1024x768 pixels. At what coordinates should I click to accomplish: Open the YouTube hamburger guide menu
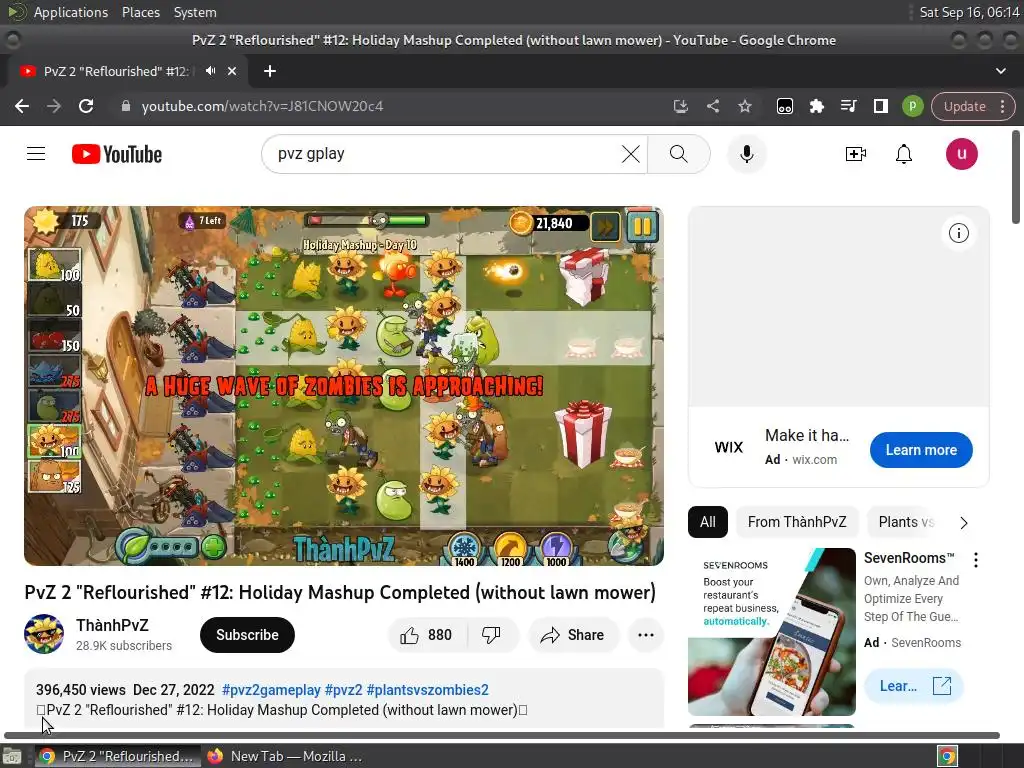[36, 154]
